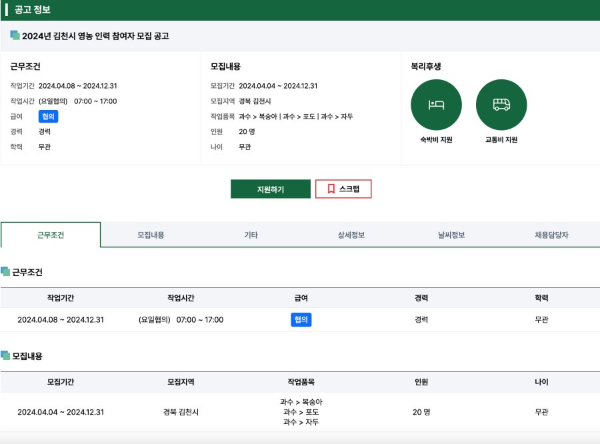
Task: Apply with the 지원하기 button
Action: [x=271, y=189]
